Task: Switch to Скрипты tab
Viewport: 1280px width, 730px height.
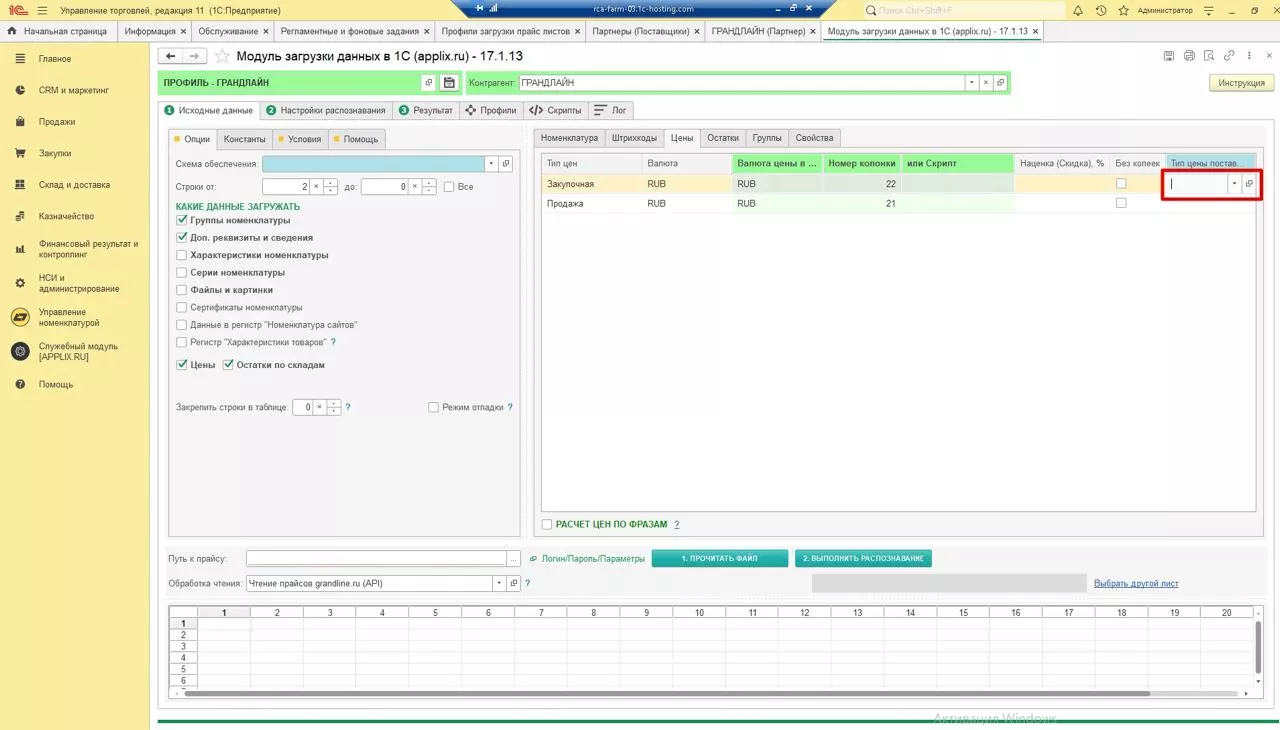Action: point(555,110)
